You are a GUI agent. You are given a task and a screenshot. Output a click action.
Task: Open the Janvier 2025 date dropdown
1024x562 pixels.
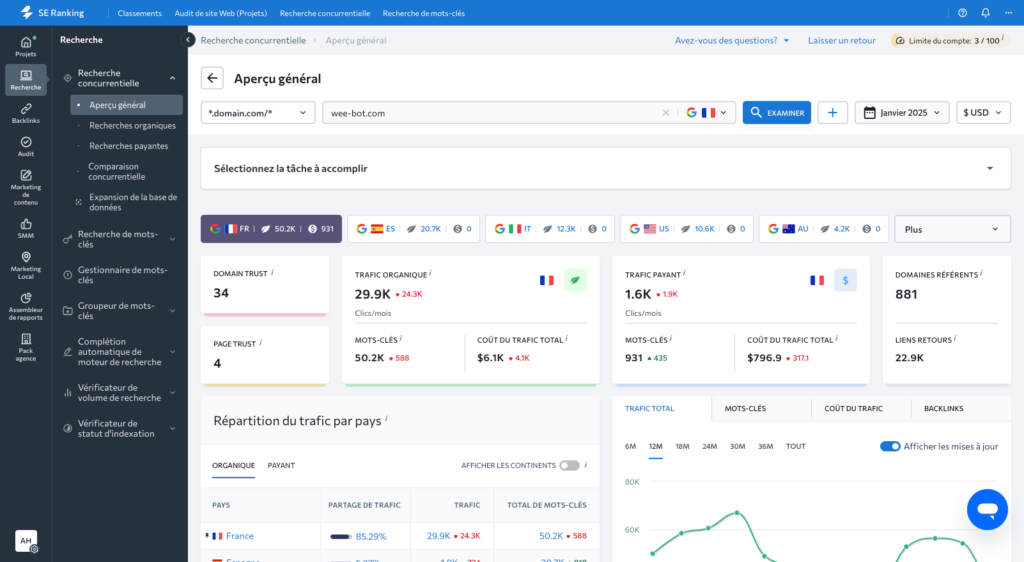[902, 112]
